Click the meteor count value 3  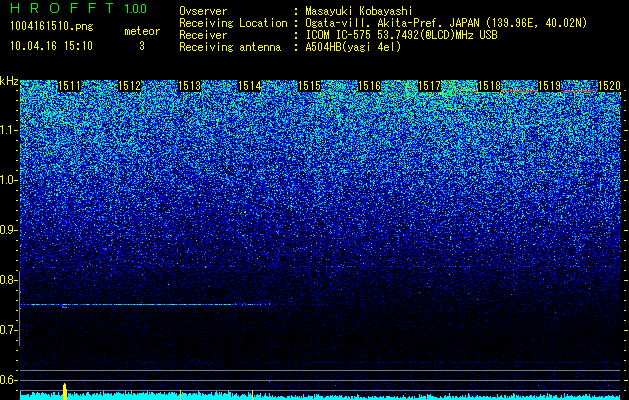click(142, 46)
